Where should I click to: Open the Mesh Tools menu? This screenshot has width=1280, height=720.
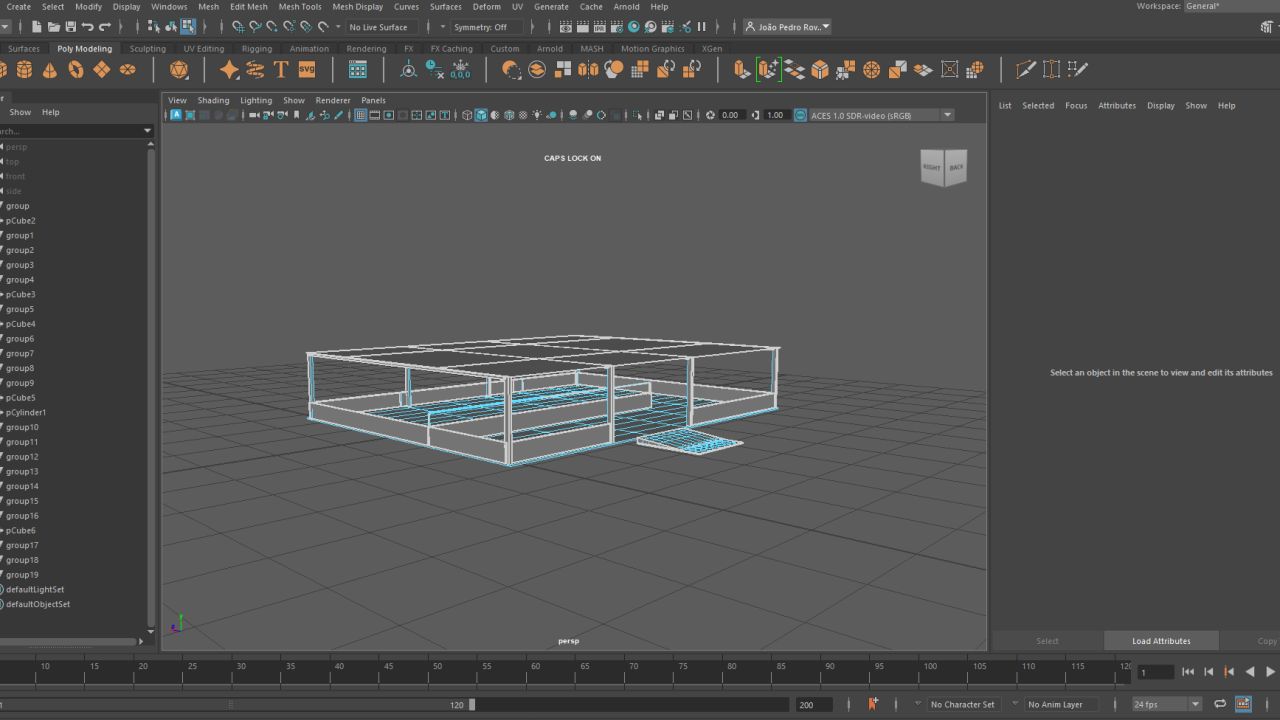(300, 6)
